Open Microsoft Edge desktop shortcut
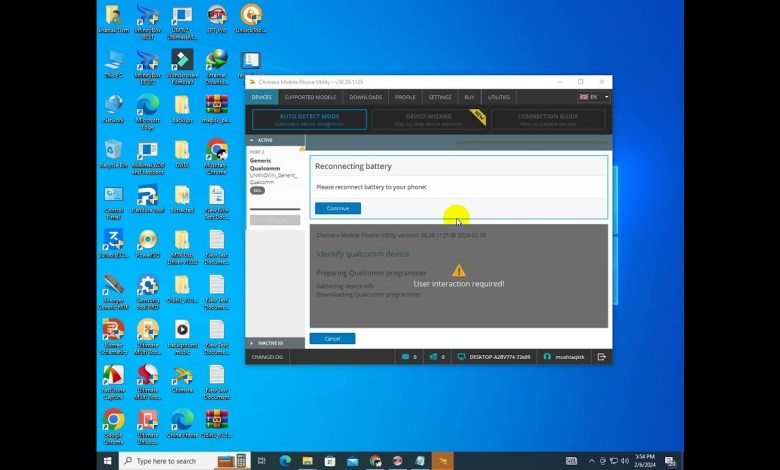Screen dimensions: 780x470 [148, 109]
